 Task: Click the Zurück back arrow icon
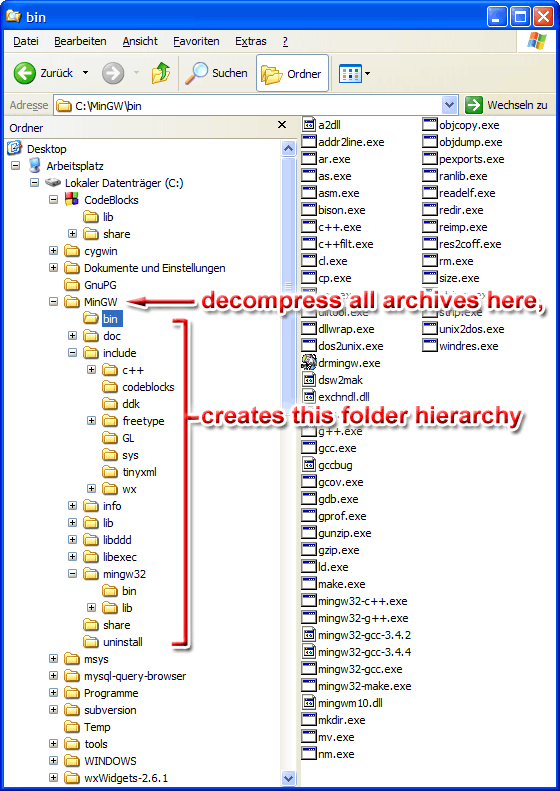coord(24,74)
